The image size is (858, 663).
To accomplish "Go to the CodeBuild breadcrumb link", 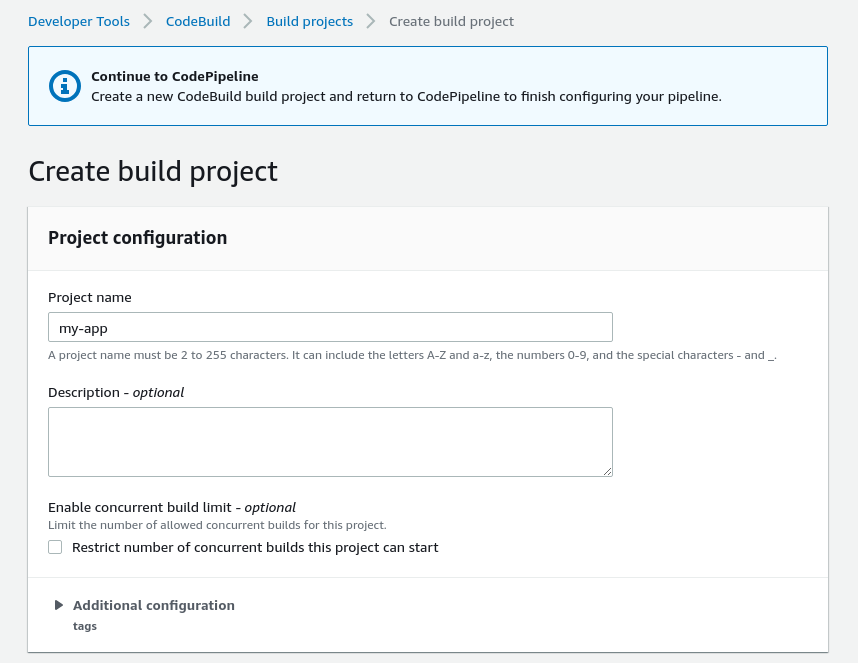I will (197, 21).
